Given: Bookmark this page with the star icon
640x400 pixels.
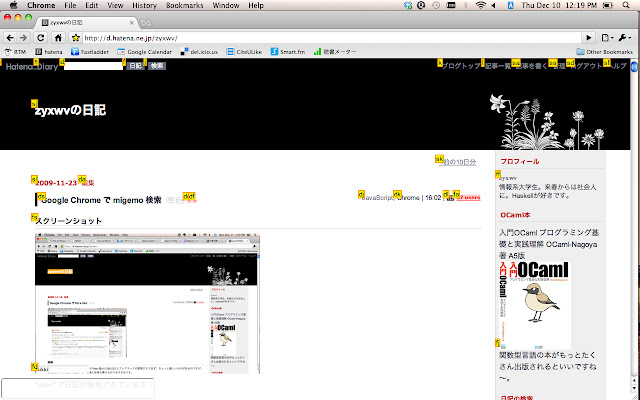Looking at the screenshot, I should 76,38.
